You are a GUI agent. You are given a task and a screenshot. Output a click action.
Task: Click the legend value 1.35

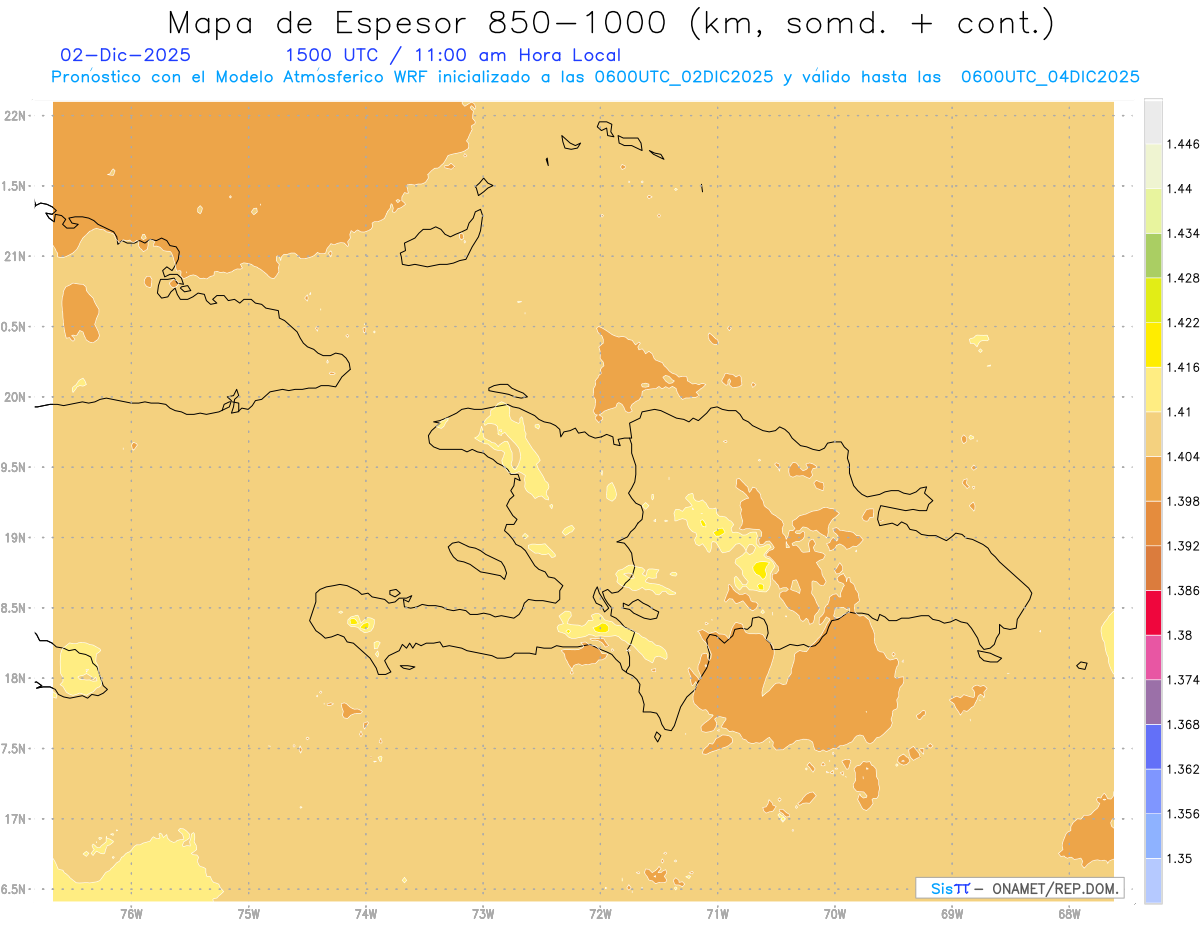[x=1181, y=858]
